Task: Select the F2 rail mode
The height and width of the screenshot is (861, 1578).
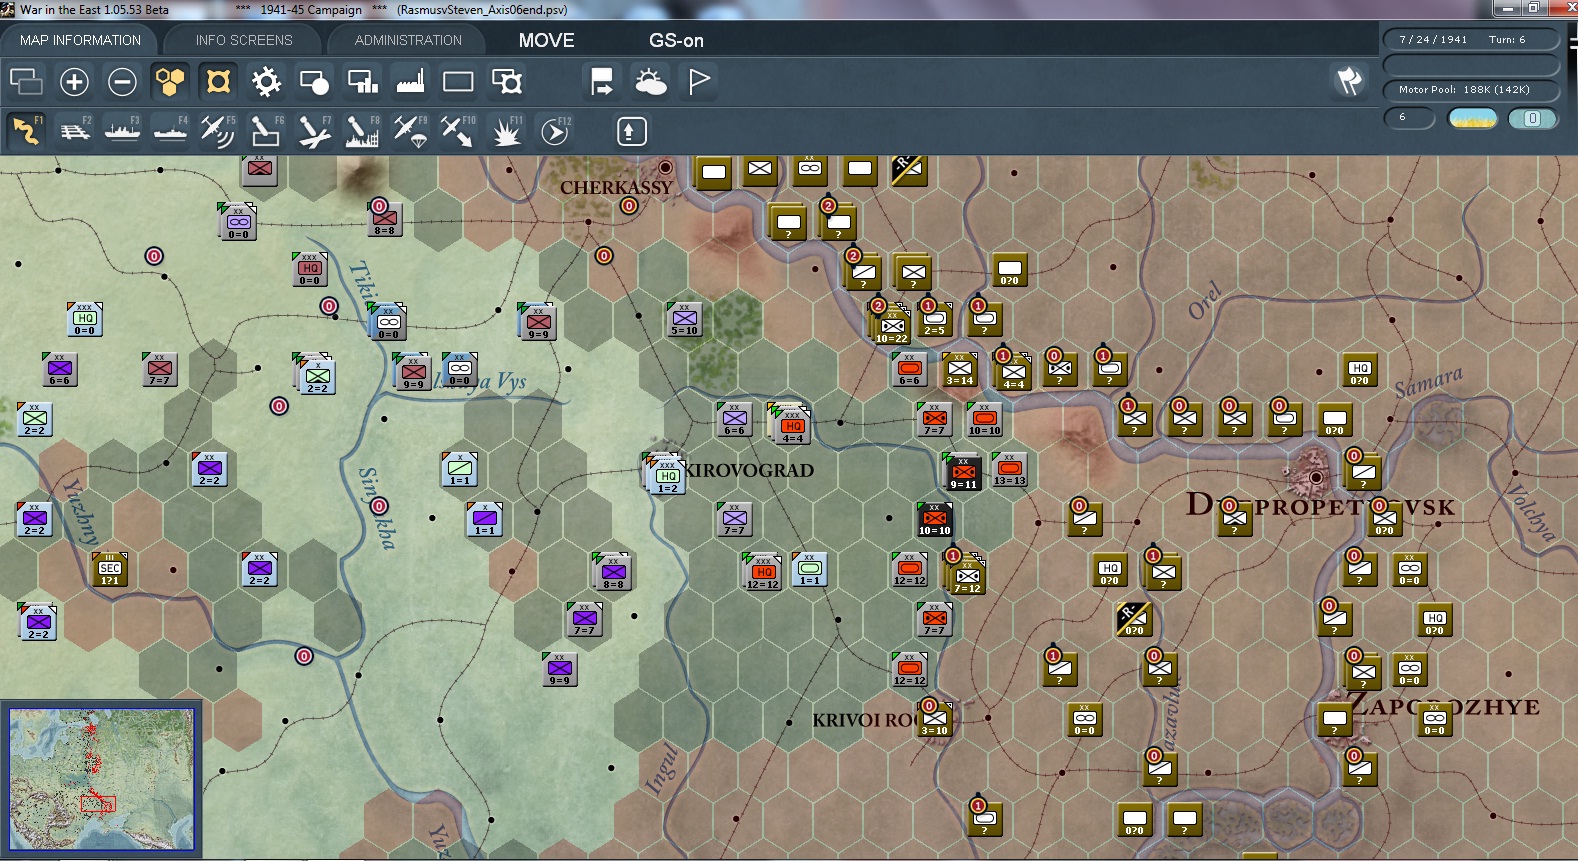Action: point(74,131)
